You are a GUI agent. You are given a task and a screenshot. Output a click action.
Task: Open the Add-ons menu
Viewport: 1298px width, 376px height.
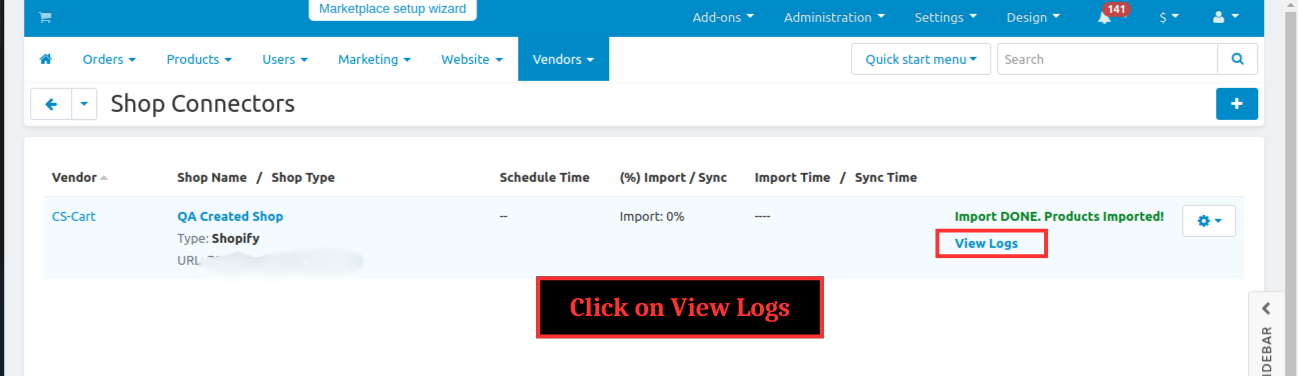[x=723, y=17]
